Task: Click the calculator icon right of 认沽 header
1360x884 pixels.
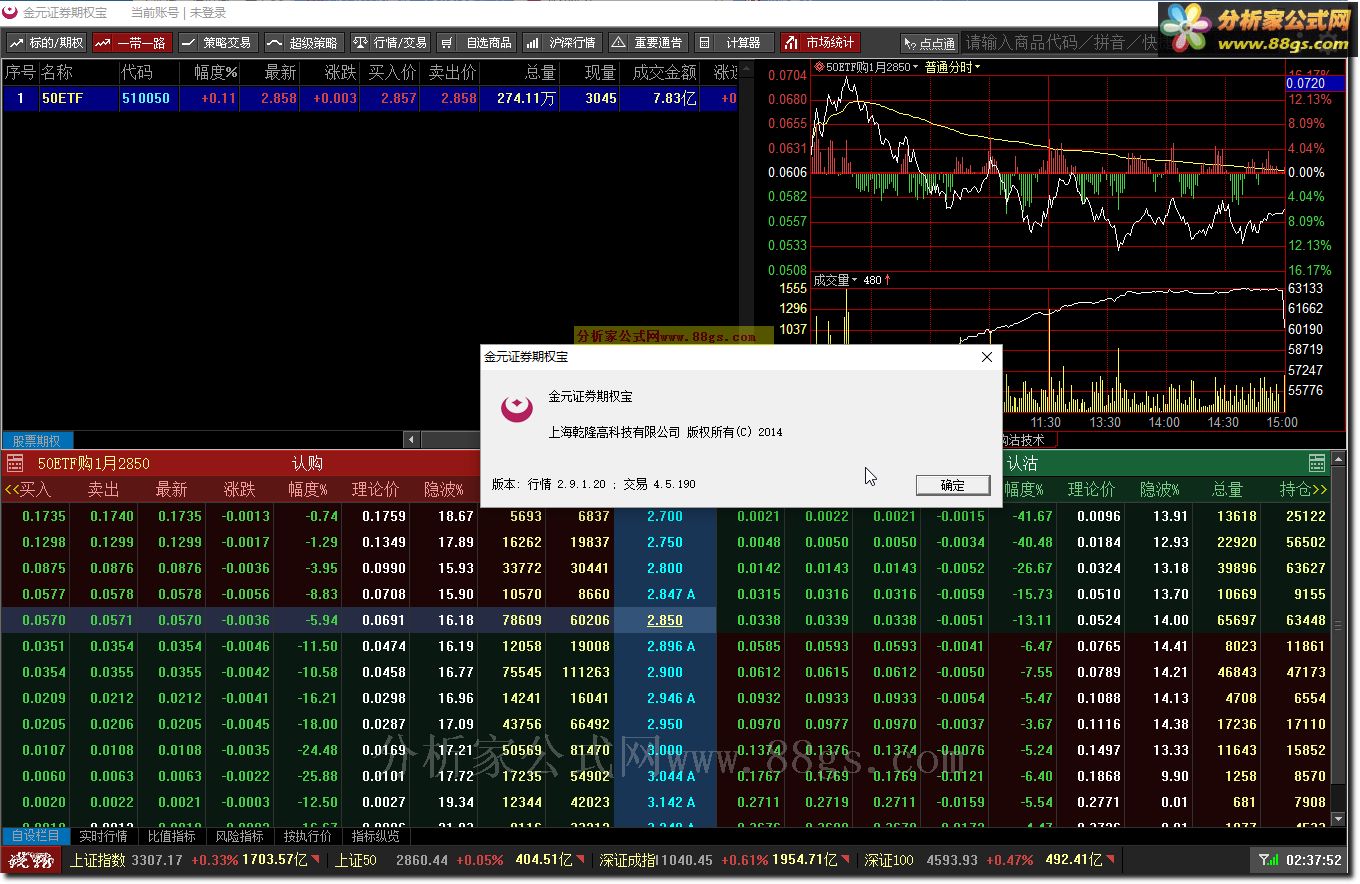Action: click(x=1317, y=463)
